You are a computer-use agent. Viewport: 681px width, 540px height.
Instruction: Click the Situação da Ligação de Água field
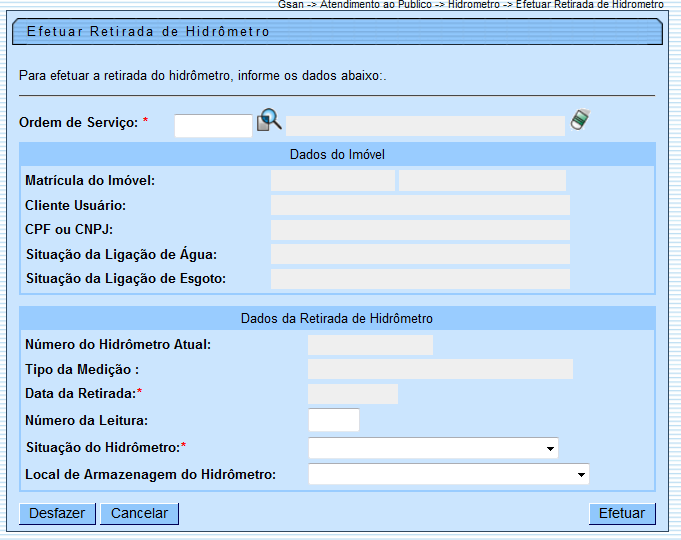[x=420, y=254]
